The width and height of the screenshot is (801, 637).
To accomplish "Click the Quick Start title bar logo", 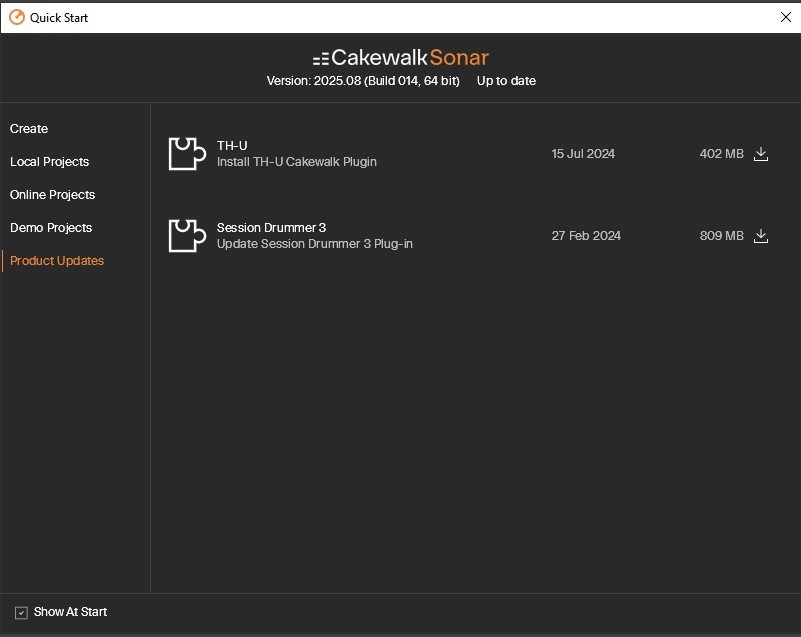I will pos(17,17).
